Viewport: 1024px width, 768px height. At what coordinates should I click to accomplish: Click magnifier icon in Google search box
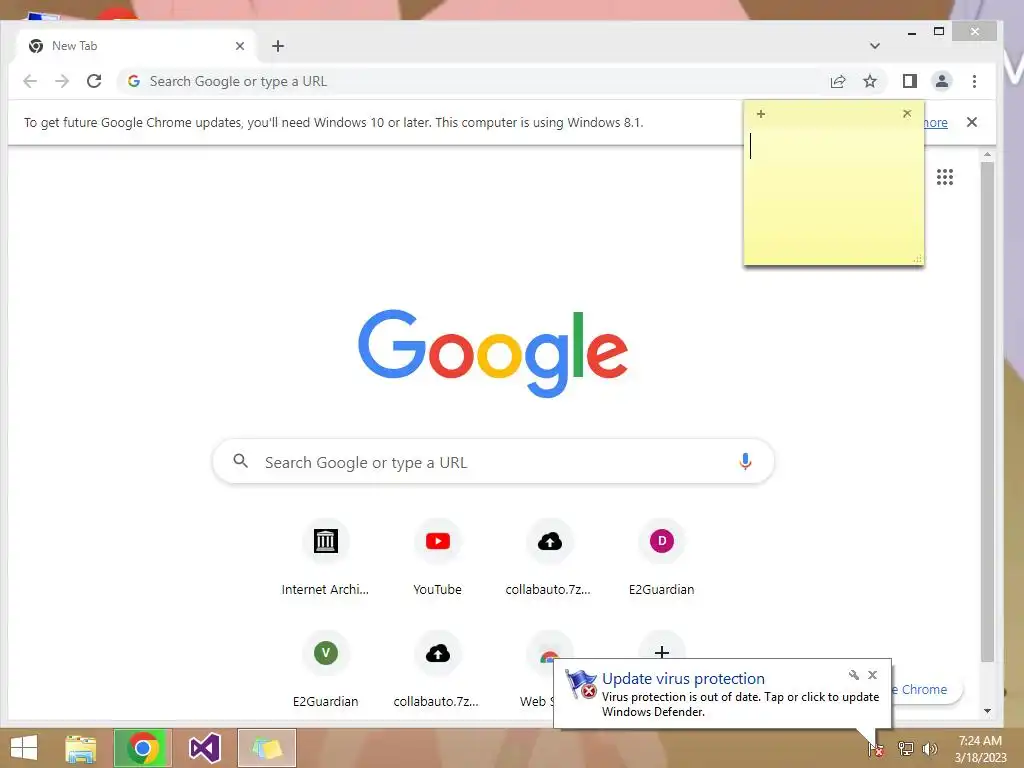[240, 461]
